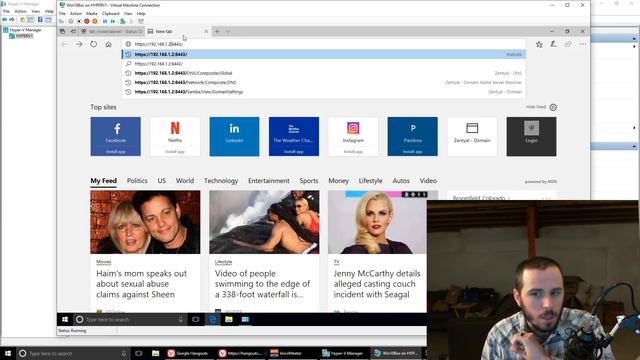Viewport: 640px width, 360px height.
Task: Click the Edge forward arrow
Action: point(79,44)
